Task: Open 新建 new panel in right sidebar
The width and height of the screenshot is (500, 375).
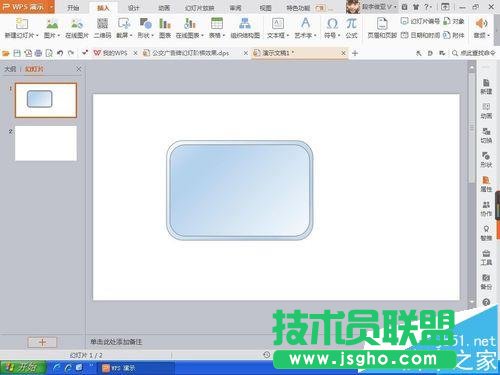Action: [486, 87]
